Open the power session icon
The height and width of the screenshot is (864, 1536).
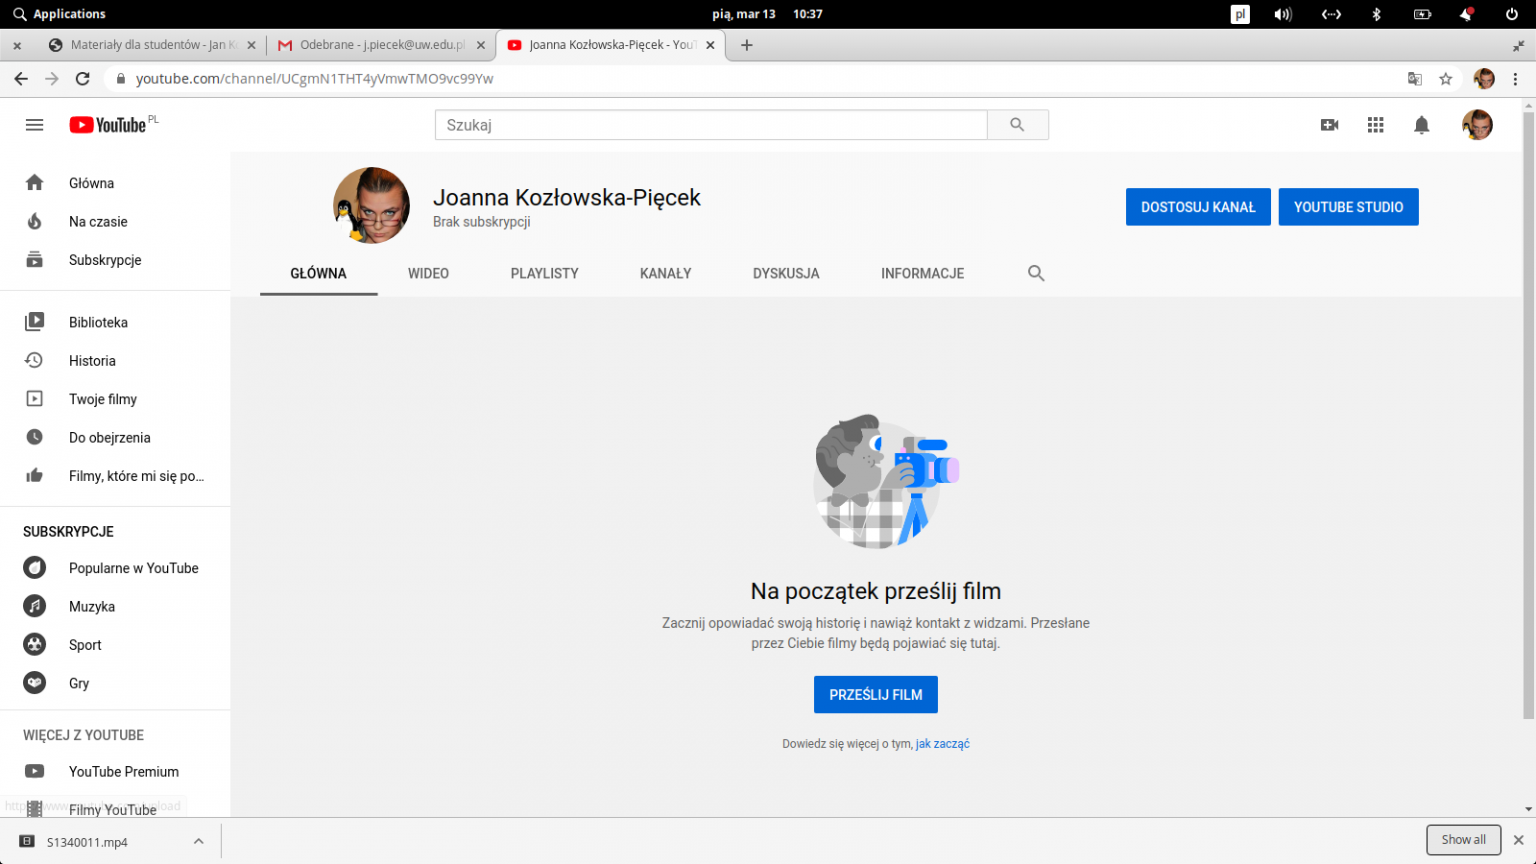coord(1512,14)
